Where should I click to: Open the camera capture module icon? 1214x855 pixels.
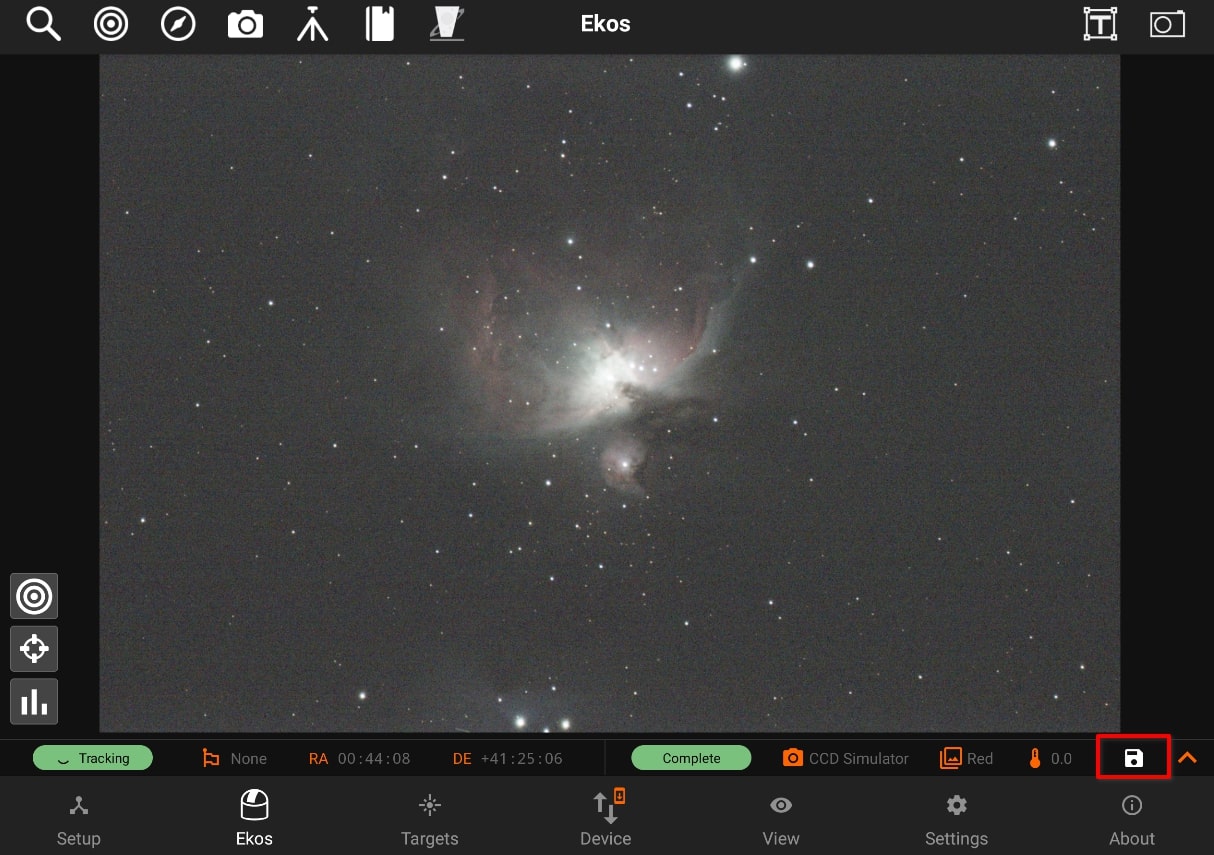pyautogui.click(x=245, y=24)
